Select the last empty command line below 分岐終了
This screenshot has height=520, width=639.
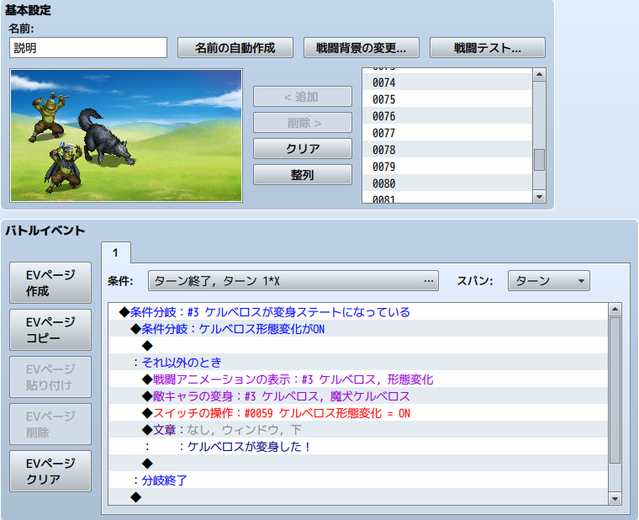(359, 497)
